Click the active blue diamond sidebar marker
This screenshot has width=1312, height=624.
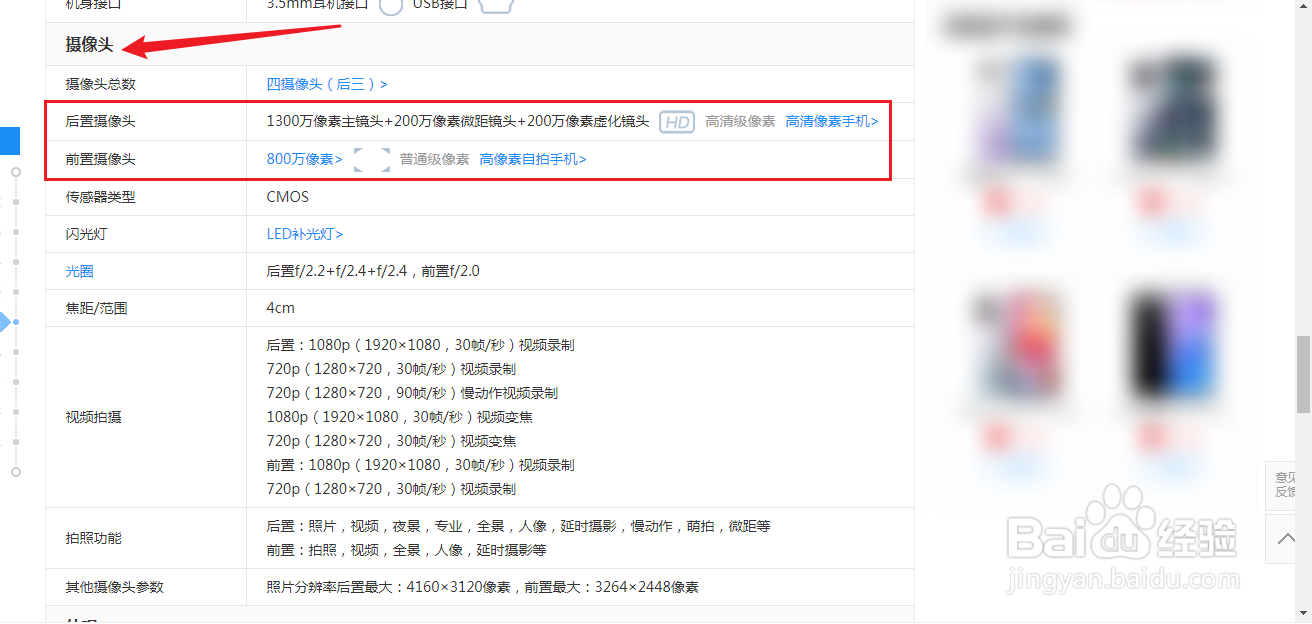click(3, 322)
